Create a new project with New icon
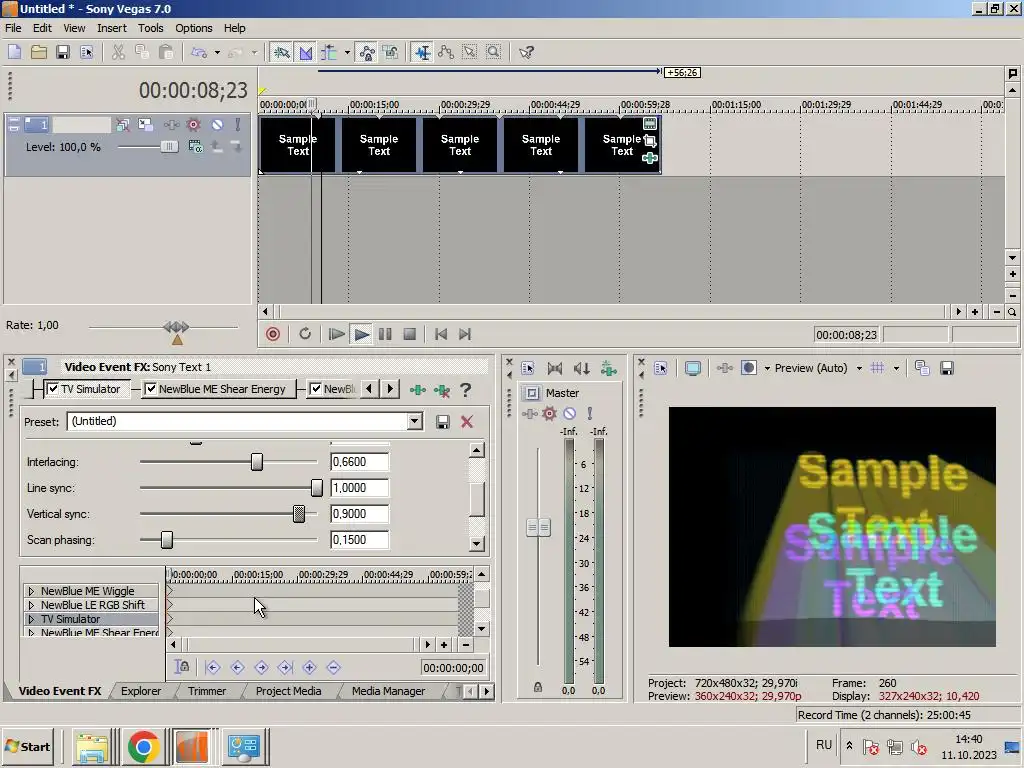Screen dimensions: 1024x768 [x=14, y=52]
